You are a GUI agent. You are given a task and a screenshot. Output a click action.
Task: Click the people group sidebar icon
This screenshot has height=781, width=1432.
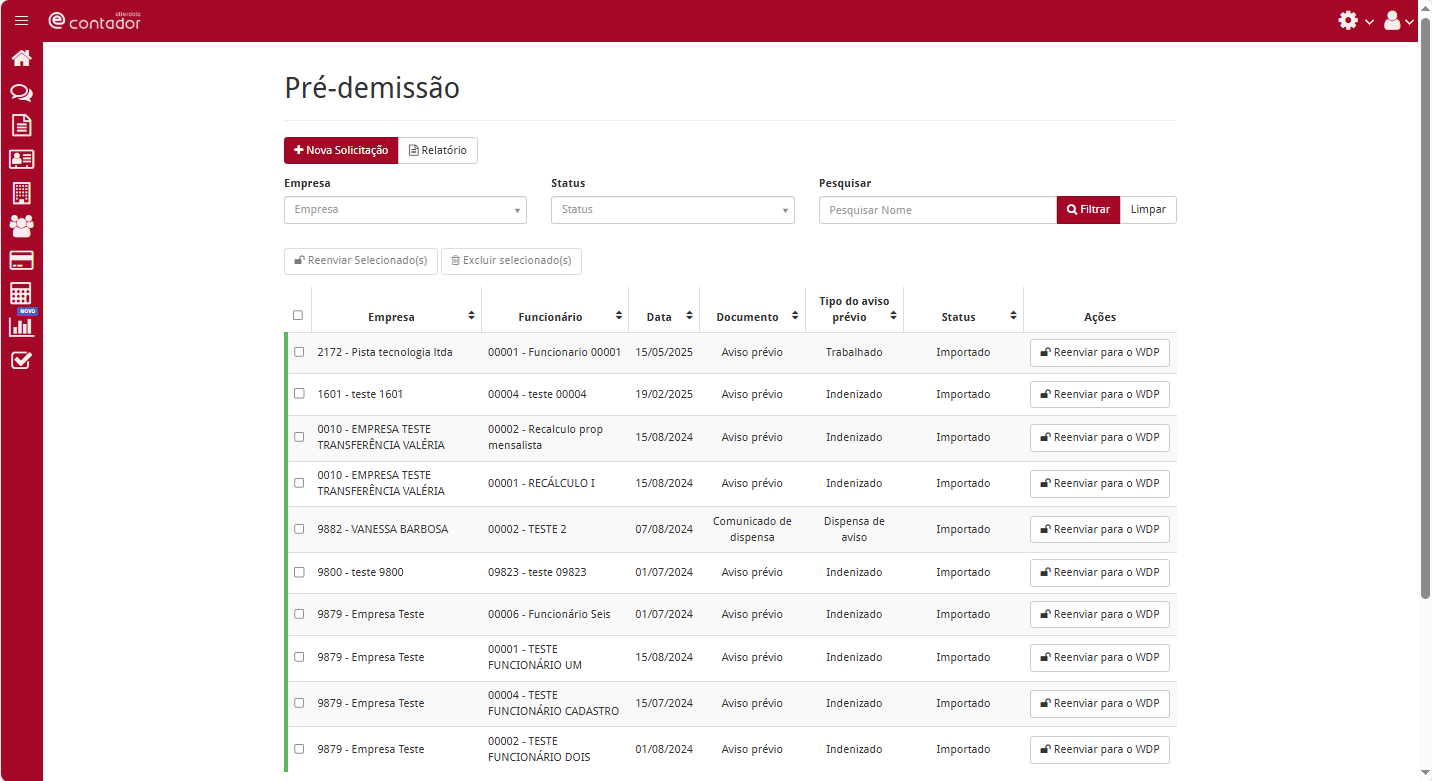(21, 226)
